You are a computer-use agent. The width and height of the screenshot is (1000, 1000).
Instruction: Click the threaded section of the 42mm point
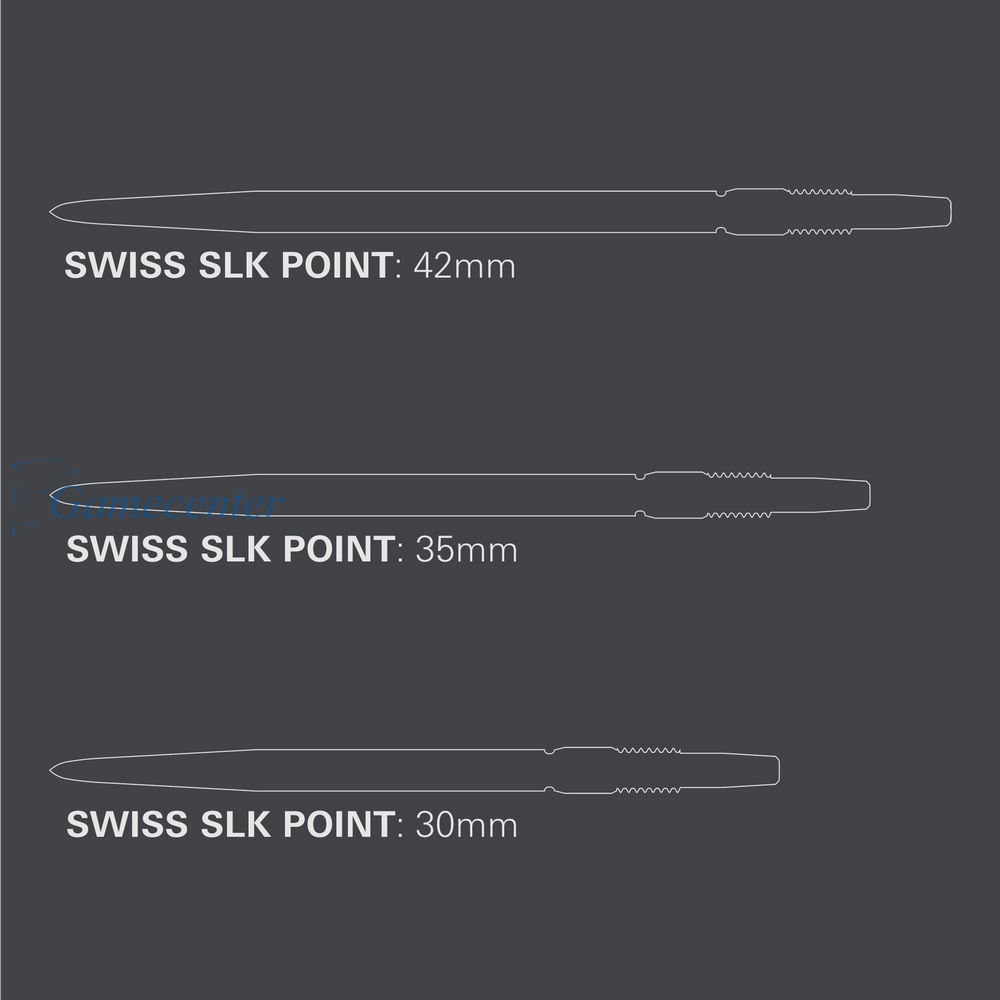[819, 211]
